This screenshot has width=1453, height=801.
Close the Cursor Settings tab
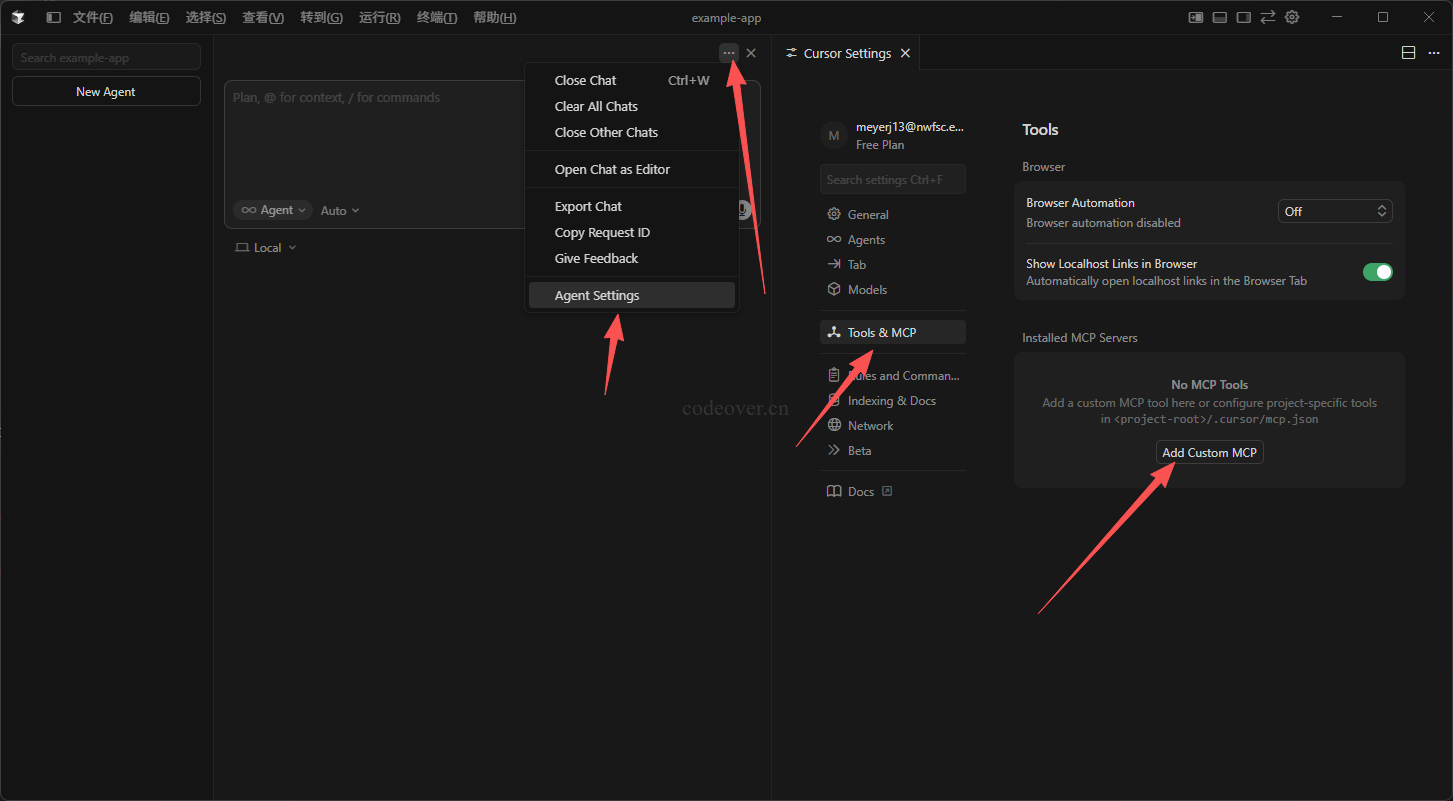click(905, 53)
